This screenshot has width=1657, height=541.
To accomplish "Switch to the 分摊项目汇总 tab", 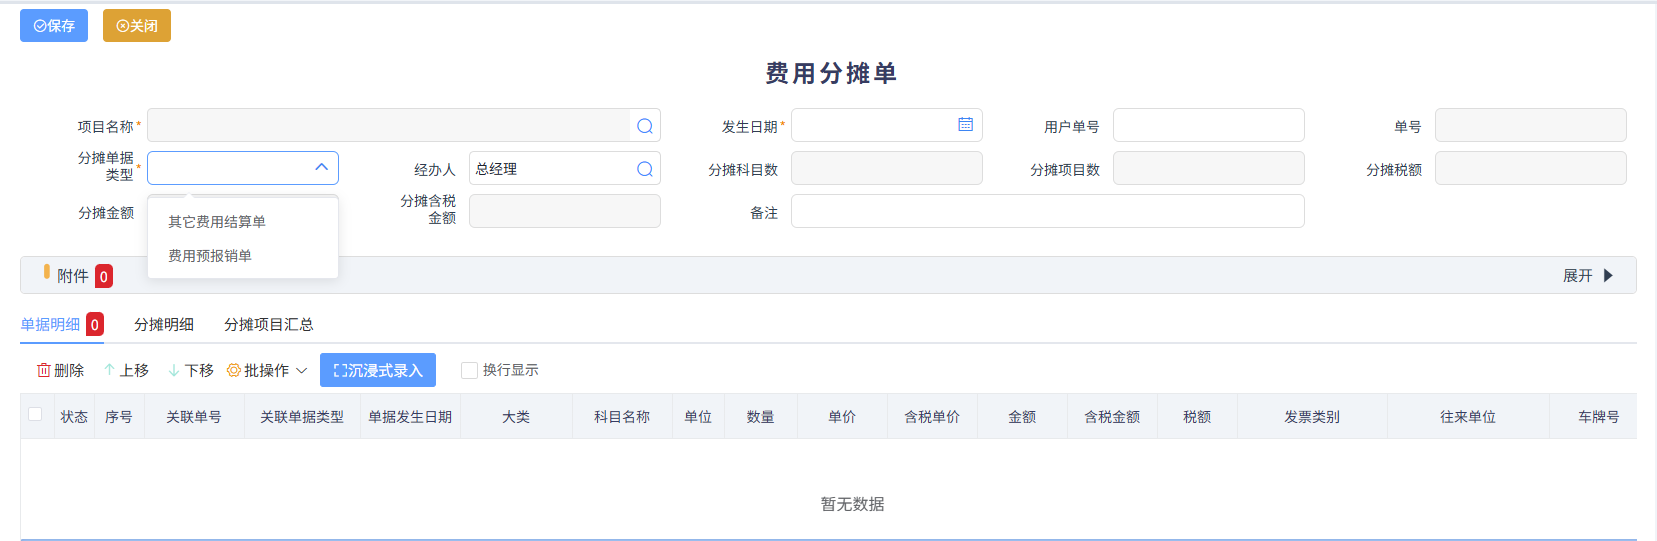I will [x=268, y=324].
